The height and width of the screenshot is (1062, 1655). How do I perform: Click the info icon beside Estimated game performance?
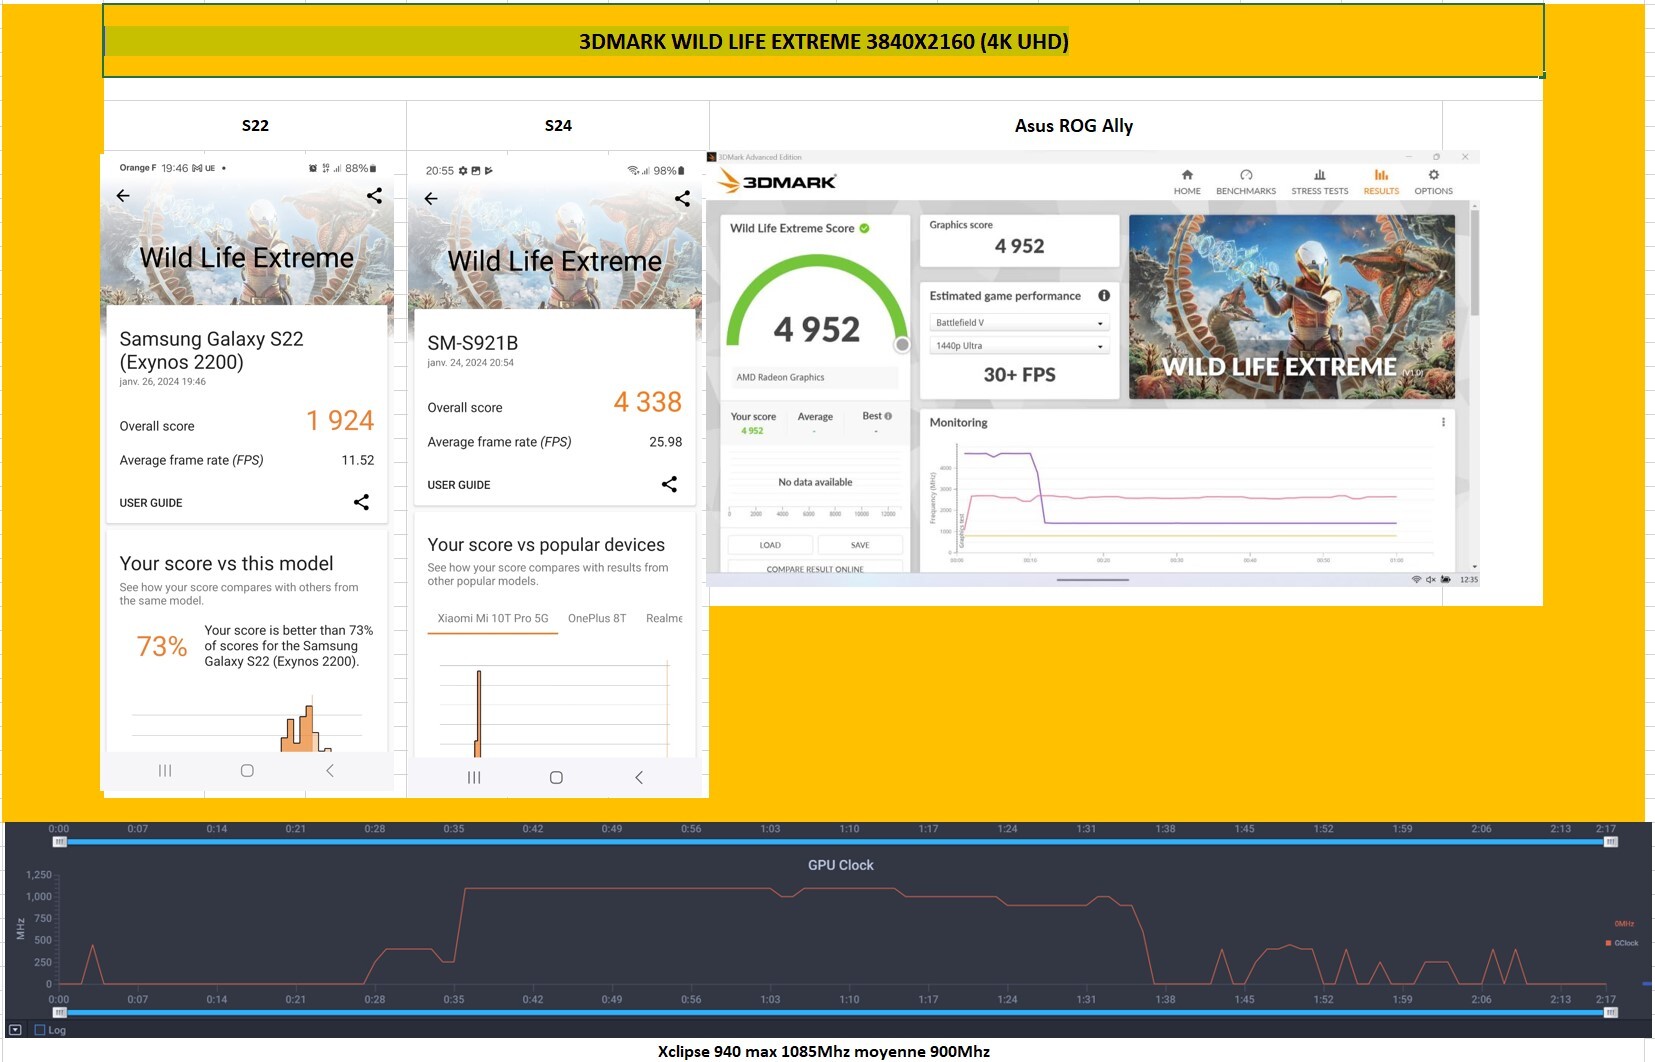tap(1104, 296)
